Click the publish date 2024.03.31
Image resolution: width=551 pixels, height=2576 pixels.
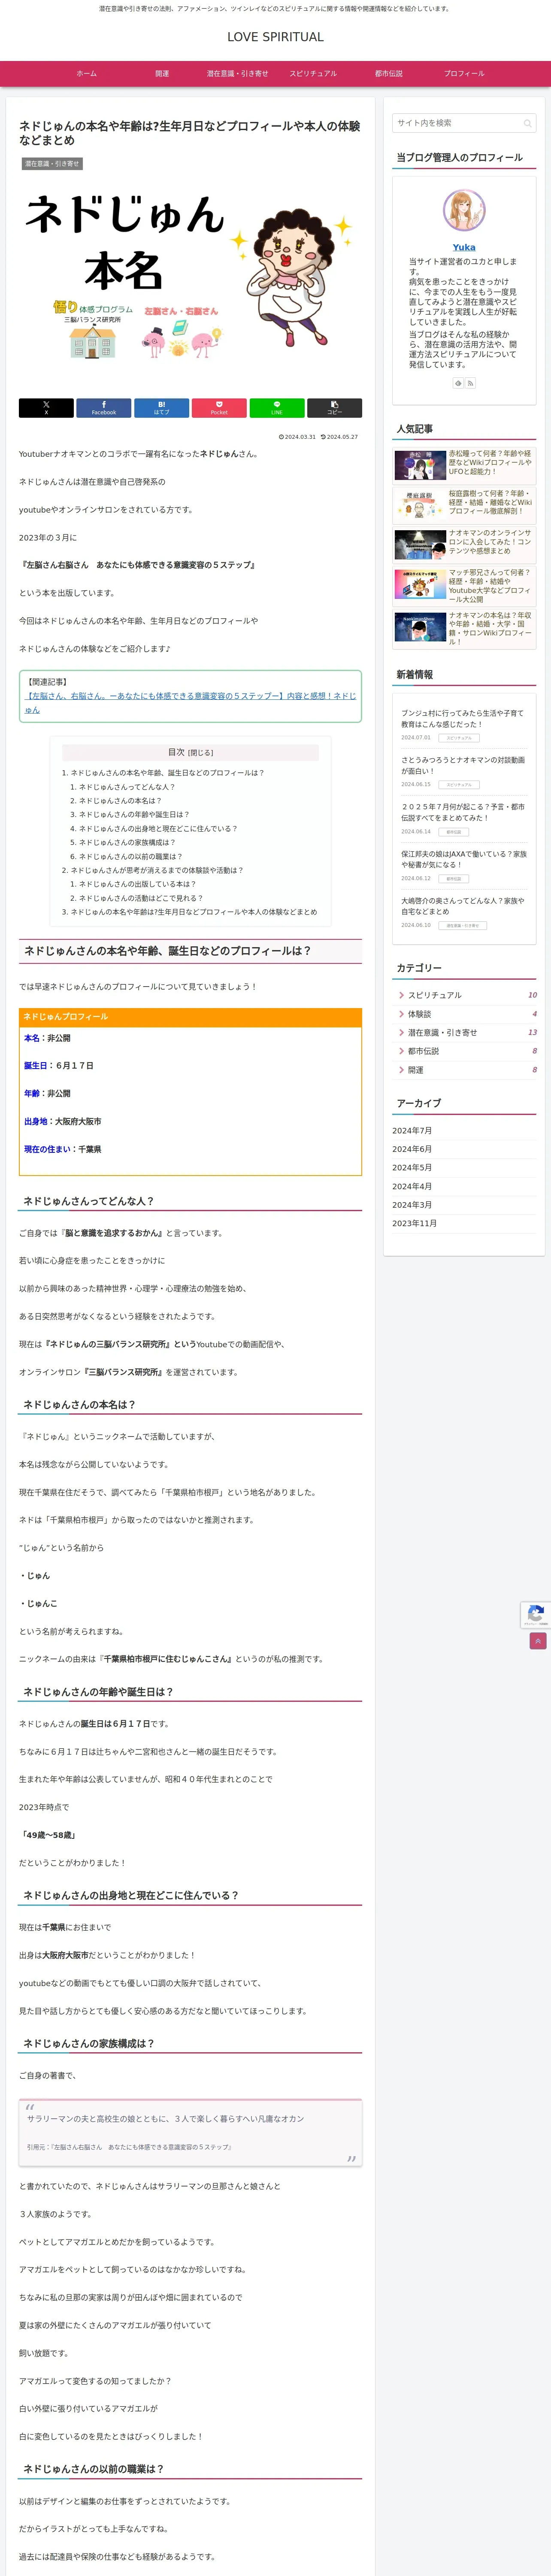(297, 437)
